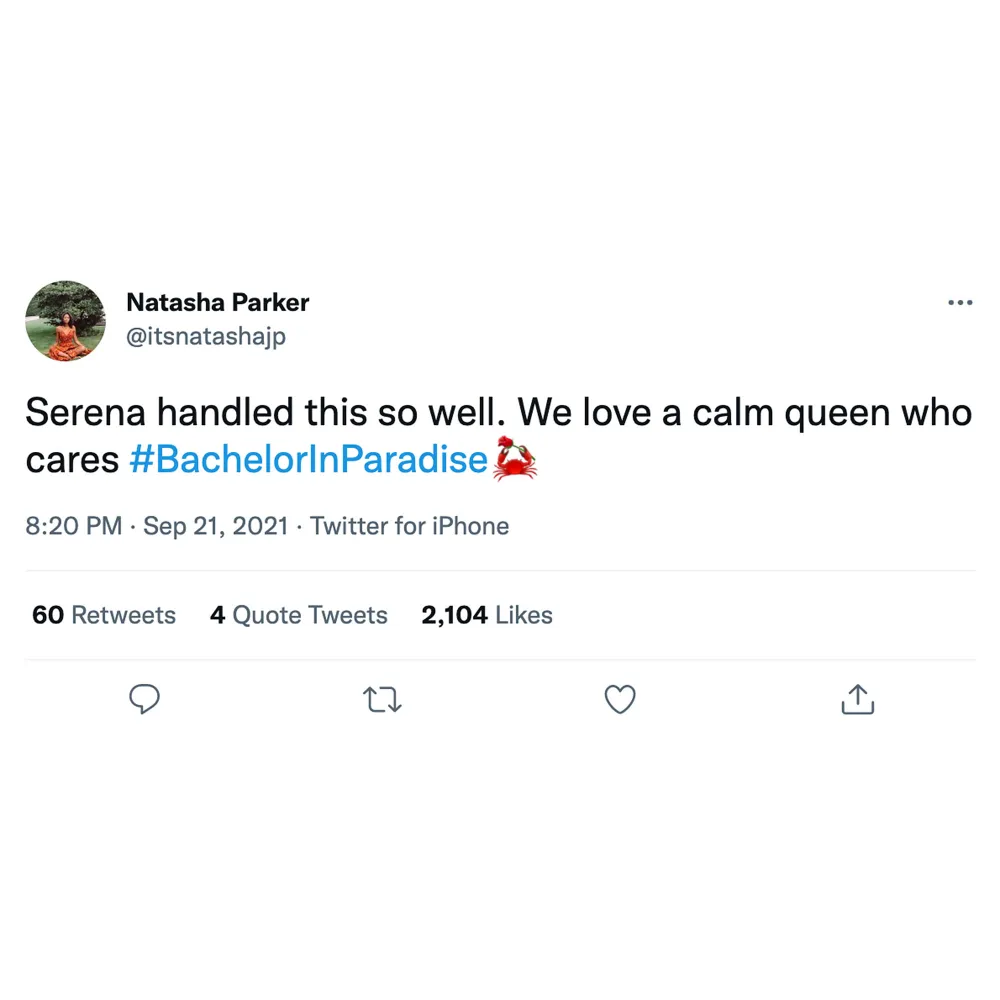
Task: Click the @itsnatashajp handle
Action: [x=206, y=337]
